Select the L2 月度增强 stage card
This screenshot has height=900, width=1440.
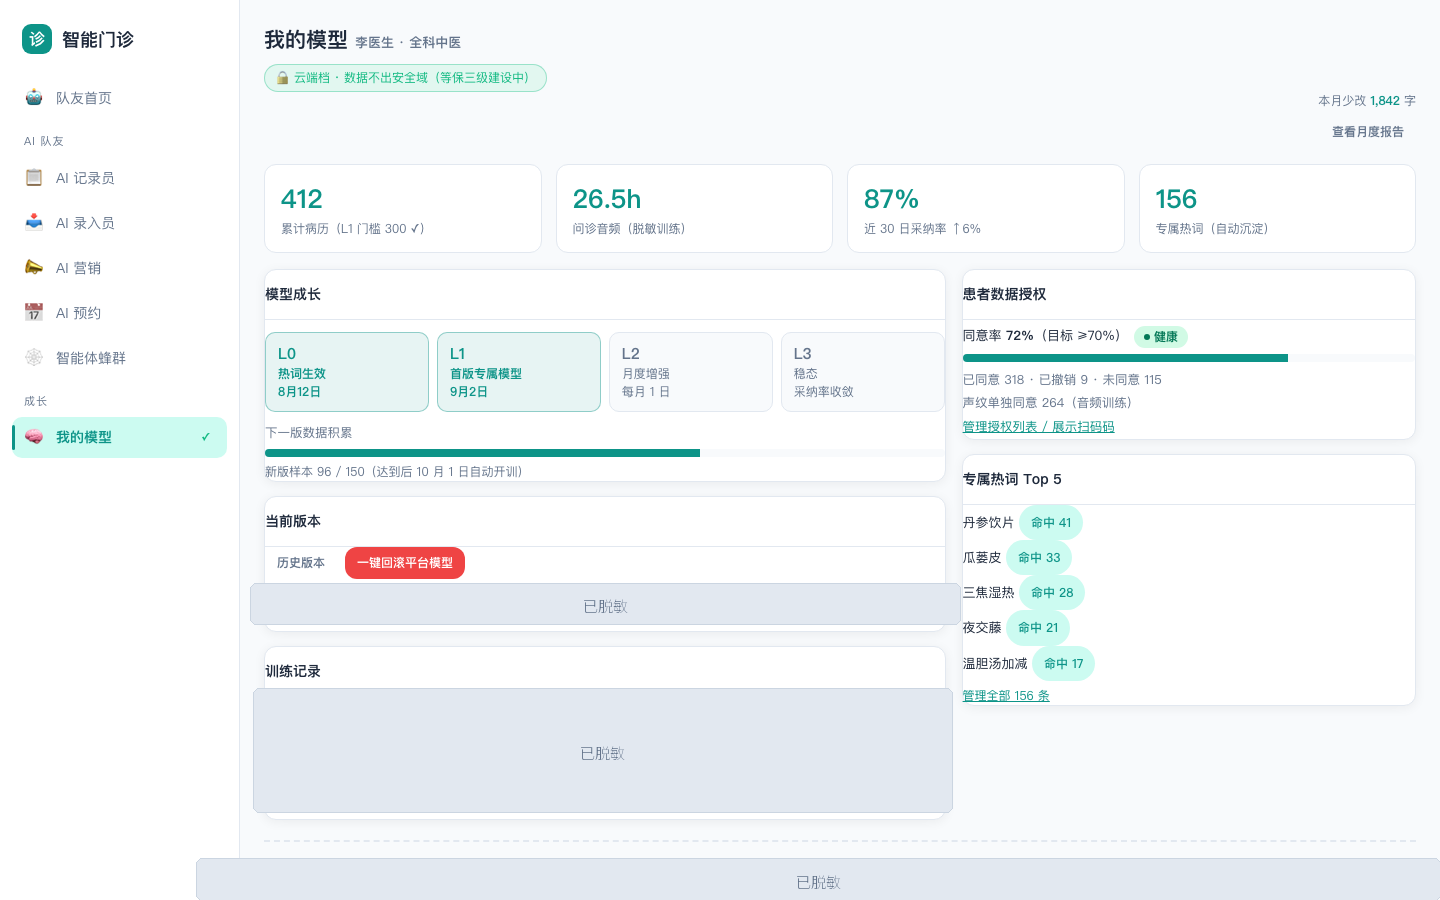pos(691,372)
